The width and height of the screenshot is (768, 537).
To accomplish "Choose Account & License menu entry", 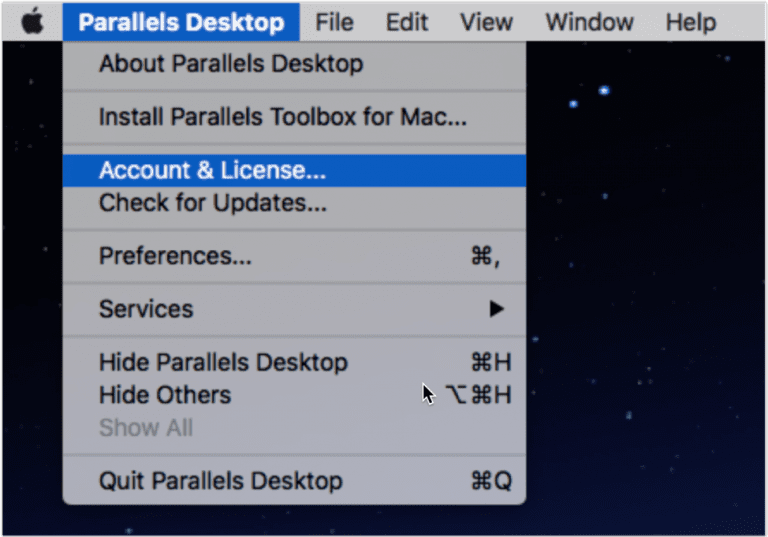I will pos(294,171).
